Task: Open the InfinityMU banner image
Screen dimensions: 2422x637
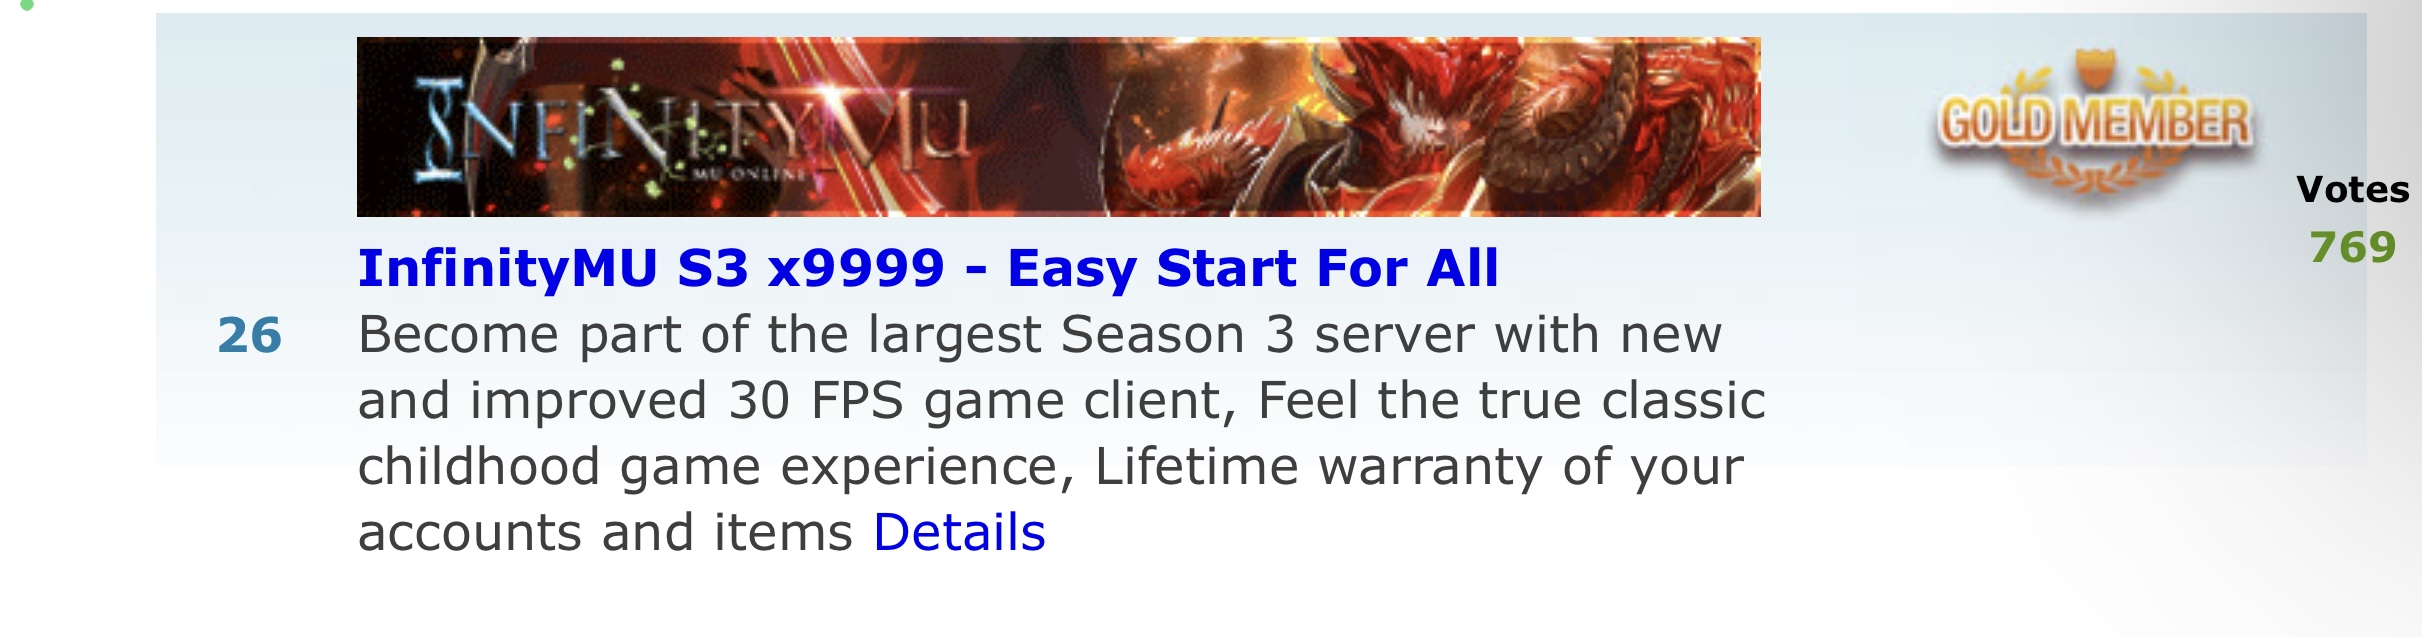Action: tap(1058, 127)
